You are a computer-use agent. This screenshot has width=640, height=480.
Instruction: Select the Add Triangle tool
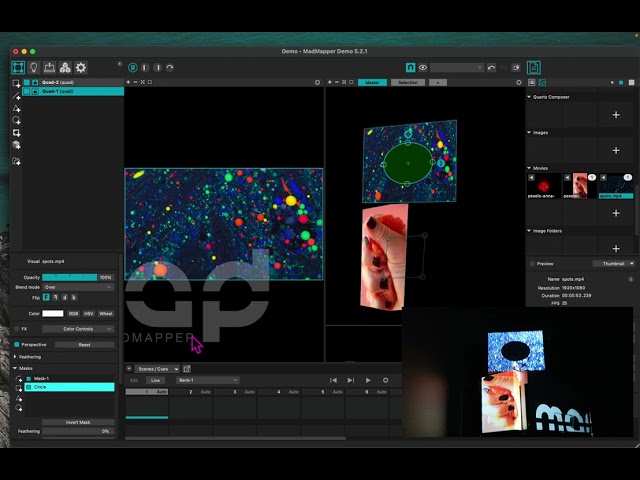click(x=16, y=109)
